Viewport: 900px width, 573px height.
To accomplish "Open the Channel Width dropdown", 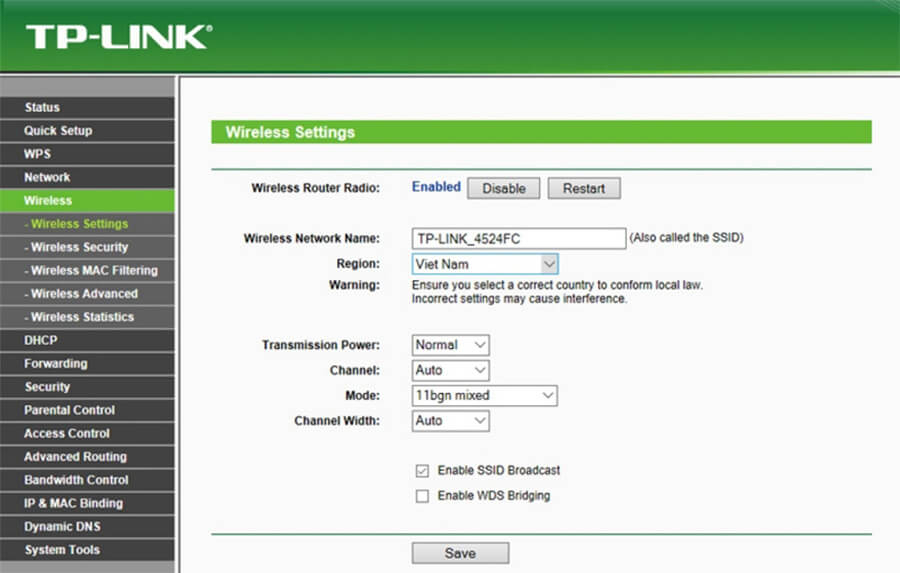I will point(451,421).
